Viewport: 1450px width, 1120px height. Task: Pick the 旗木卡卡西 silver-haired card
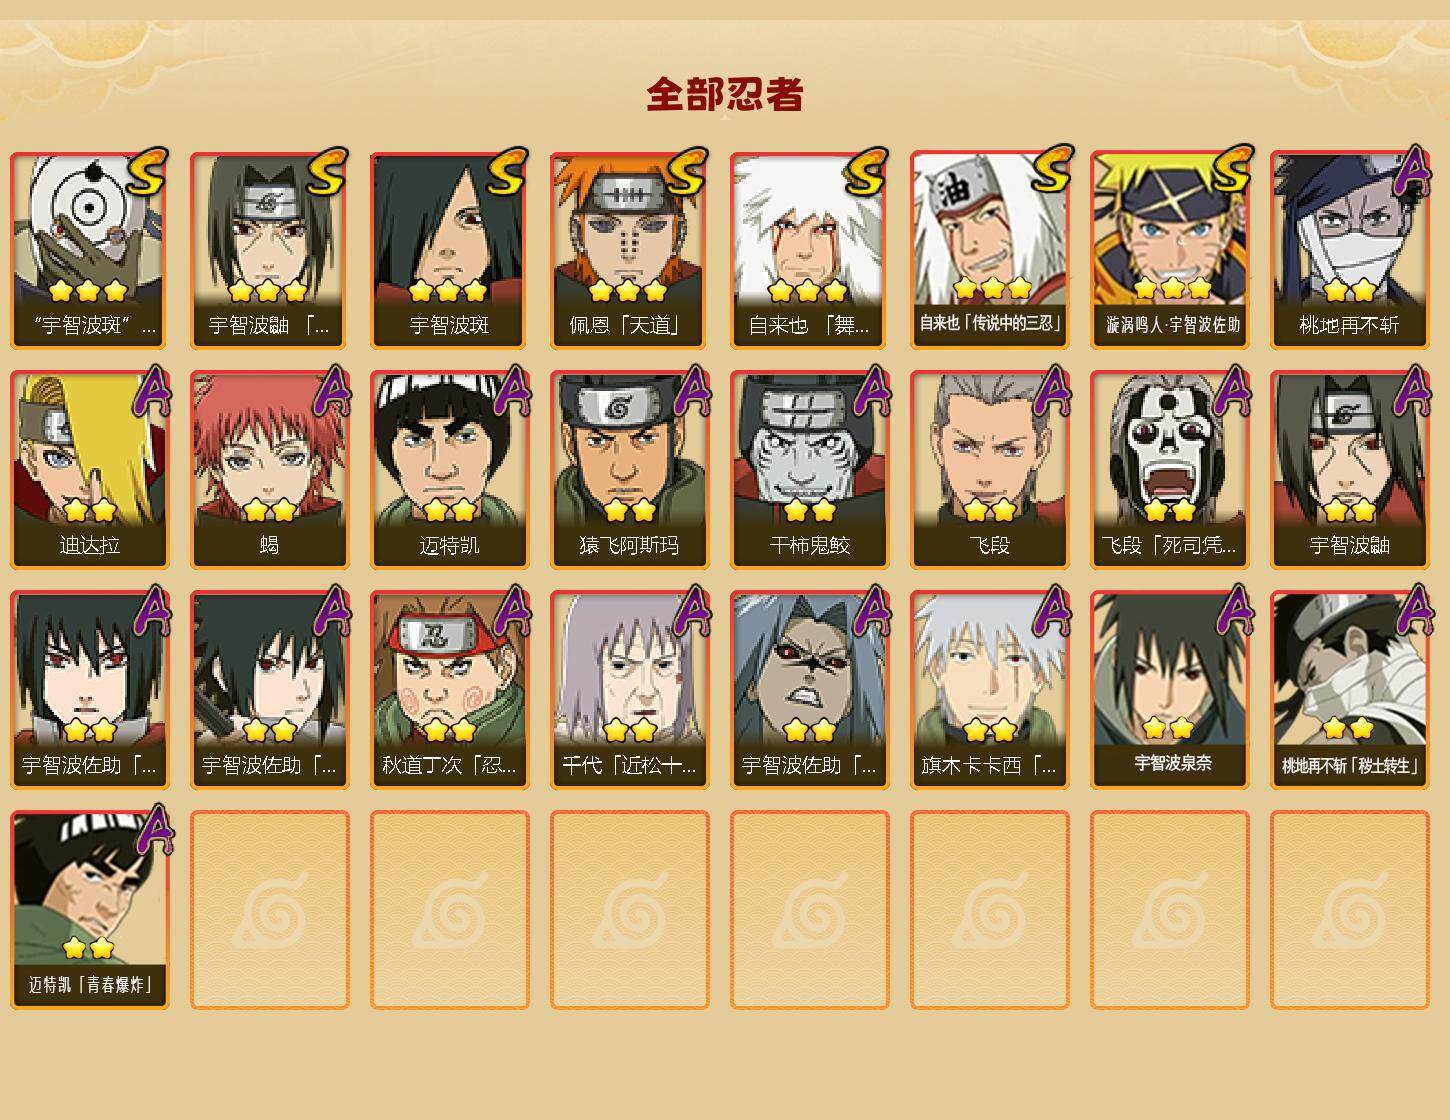tap(989, 690)
